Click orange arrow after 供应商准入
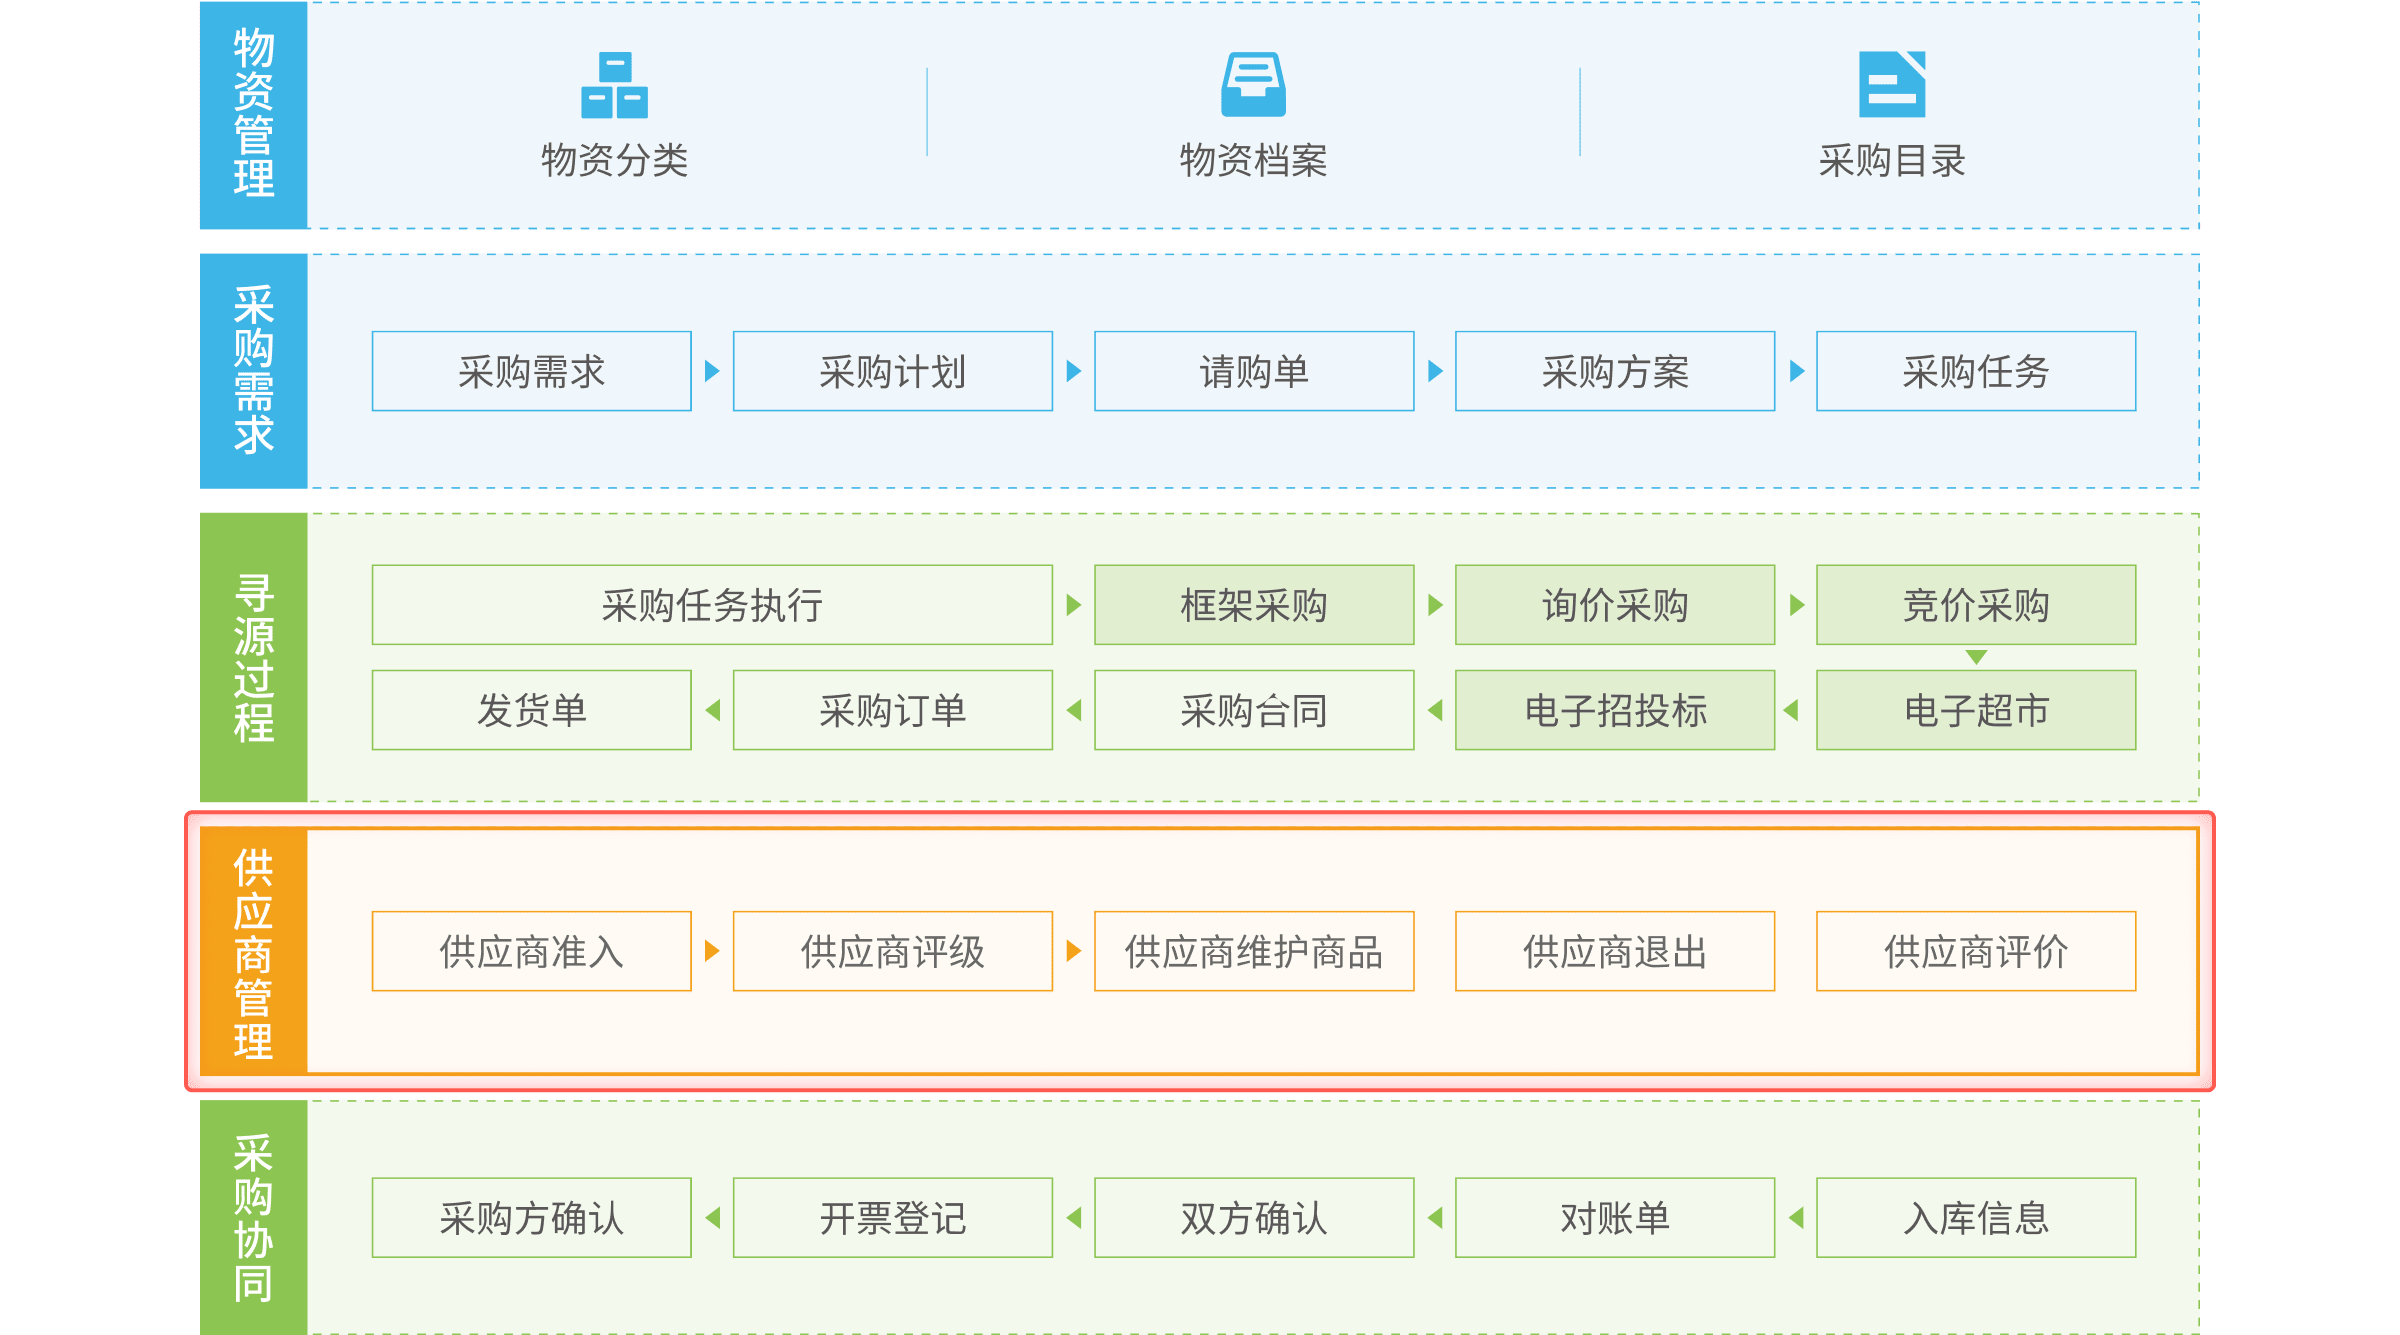Screen dimensions: 2400x1335 (712, 950)
